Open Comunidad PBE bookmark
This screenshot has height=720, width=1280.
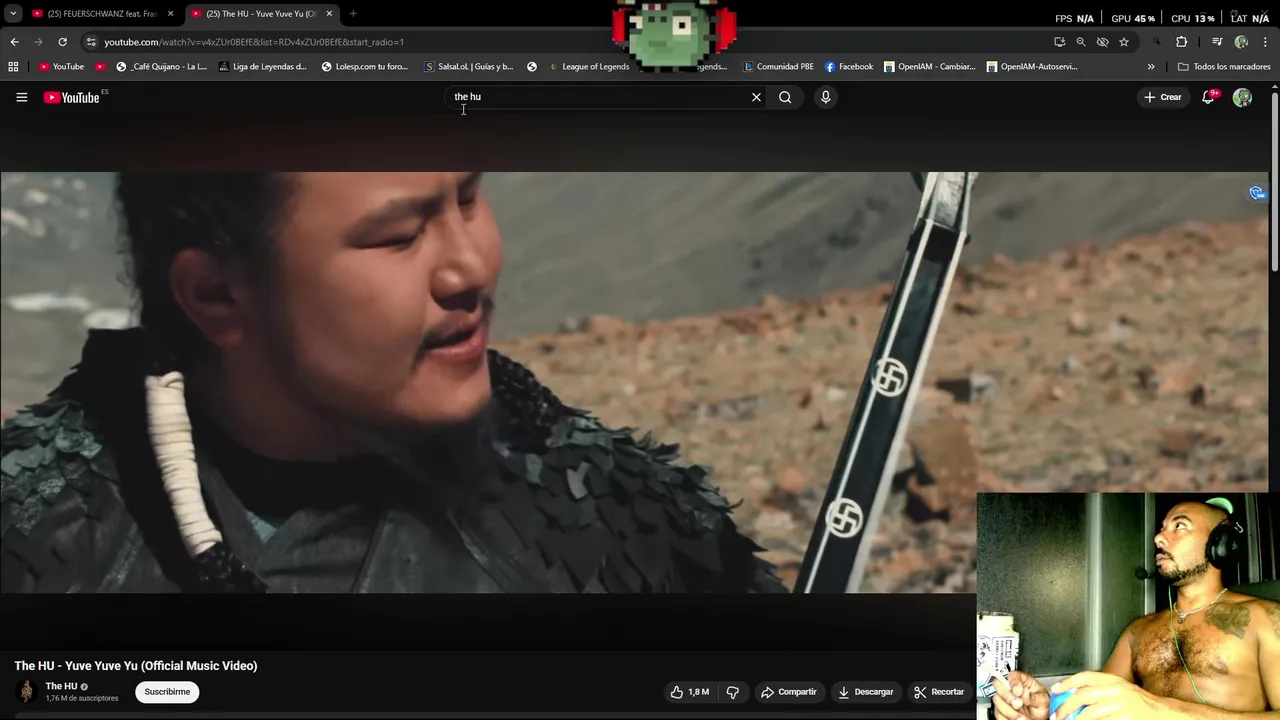778,67
